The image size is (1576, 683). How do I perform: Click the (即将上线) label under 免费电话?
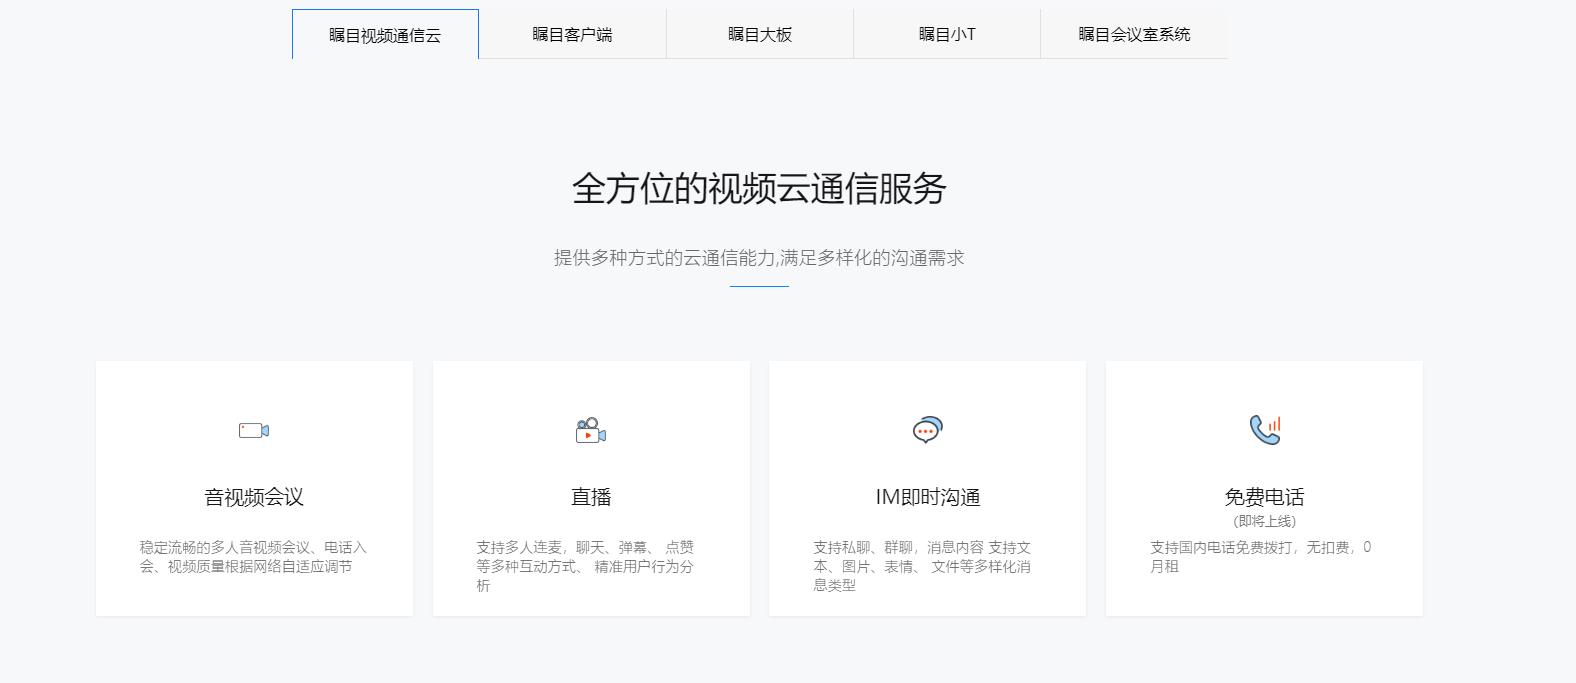coord(1264,521)
